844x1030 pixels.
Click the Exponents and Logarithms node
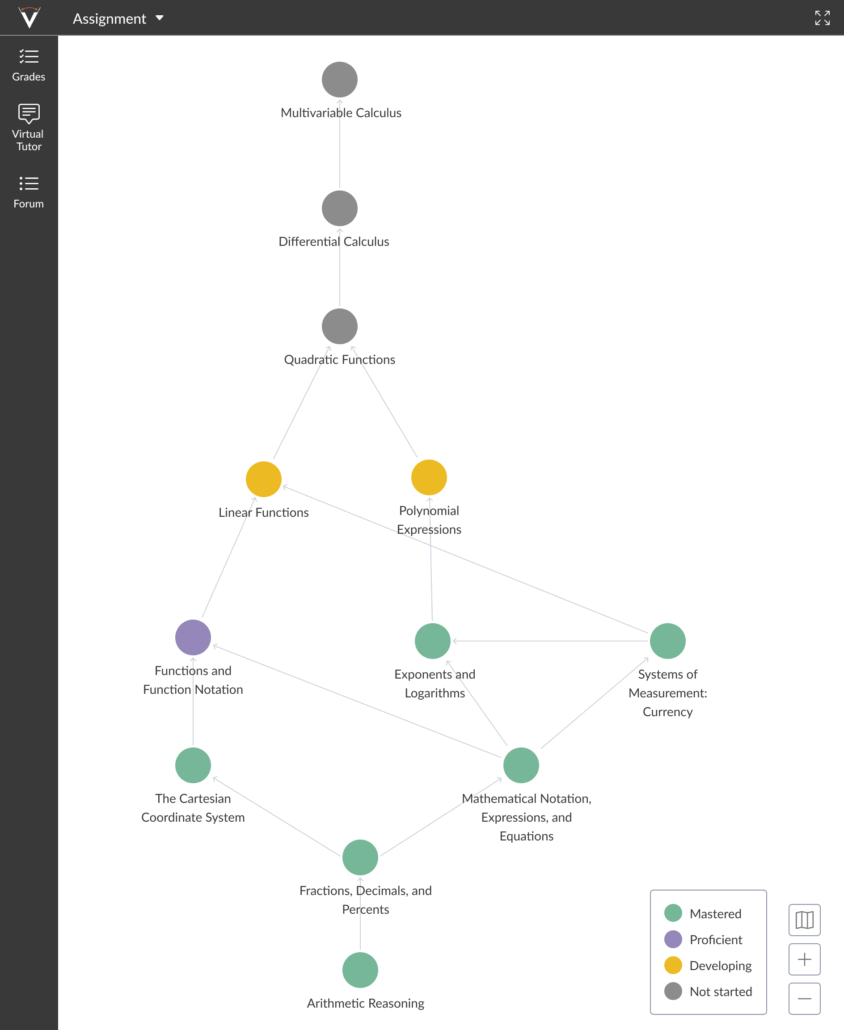point(433,641)
